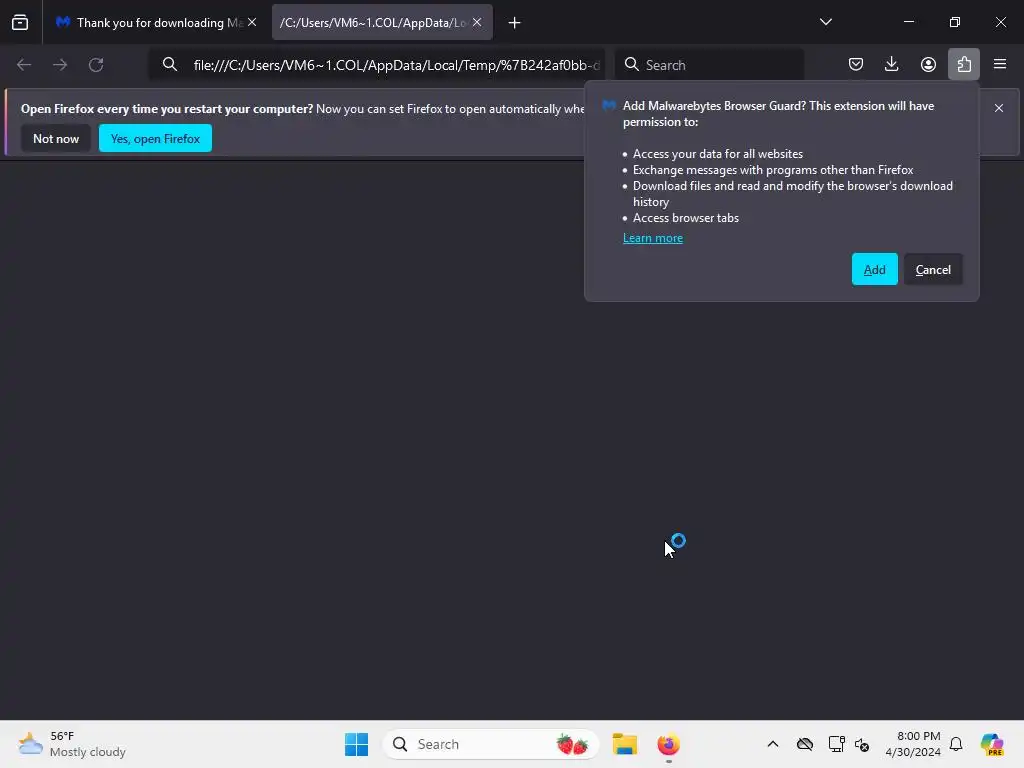Open the weather widget 56°F
The width and height of the screenshot is (1024, 768).
click(73, 744)
